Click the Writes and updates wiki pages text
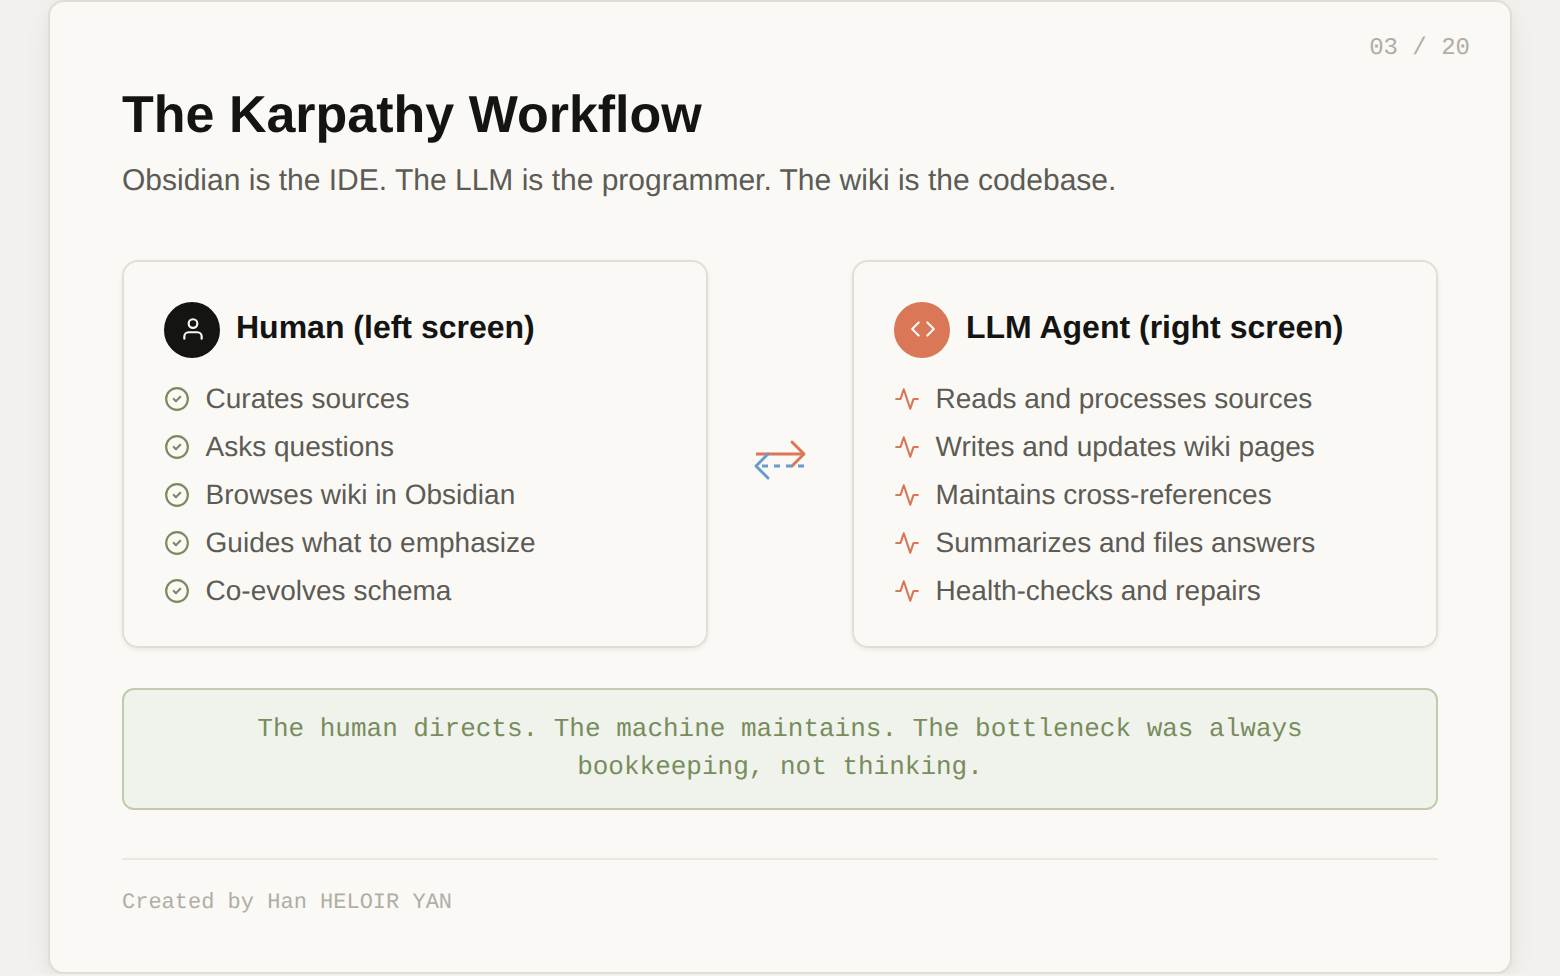The height and width of the screenshot is (976, 1560). click(x=1125, y=447)
